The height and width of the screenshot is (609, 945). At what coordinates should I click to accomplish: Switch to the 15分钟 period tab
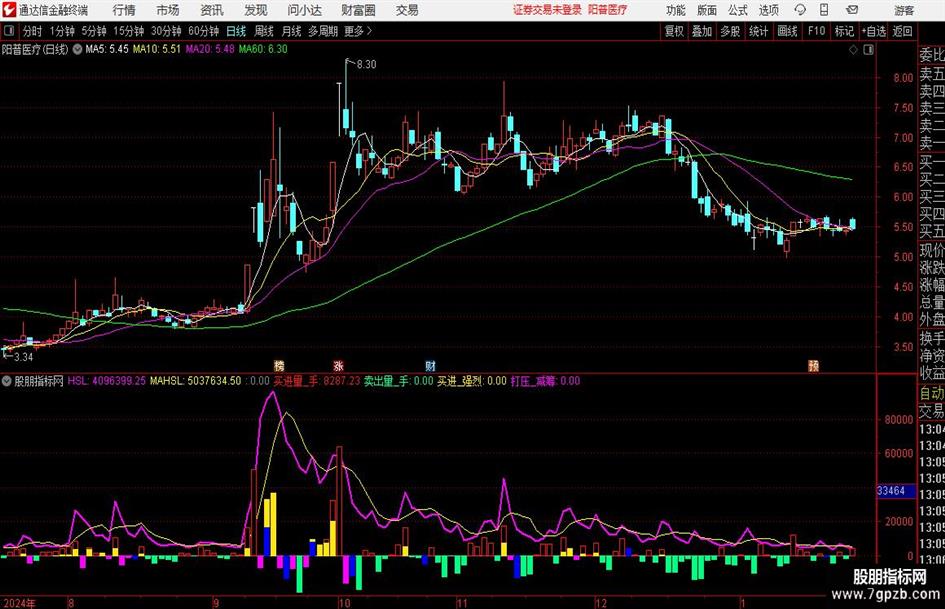[x=128, y=31]
